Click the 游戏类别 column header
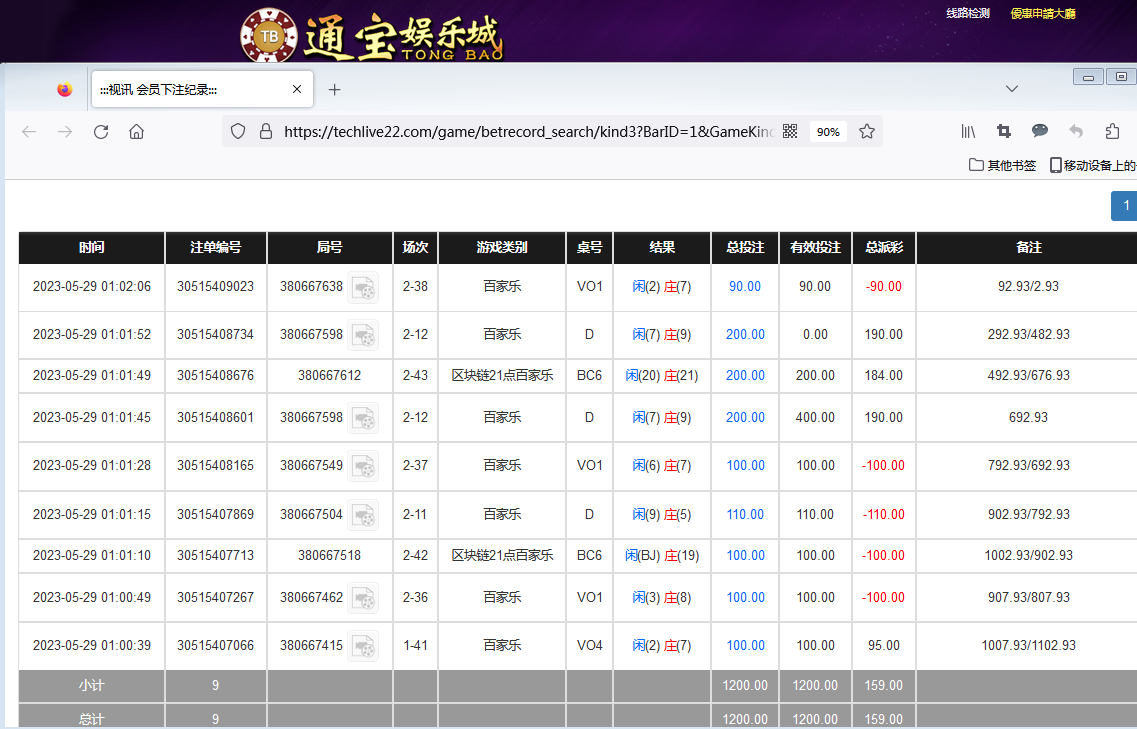Viewport: 1137px width, 729px height. tap(502, 247)
